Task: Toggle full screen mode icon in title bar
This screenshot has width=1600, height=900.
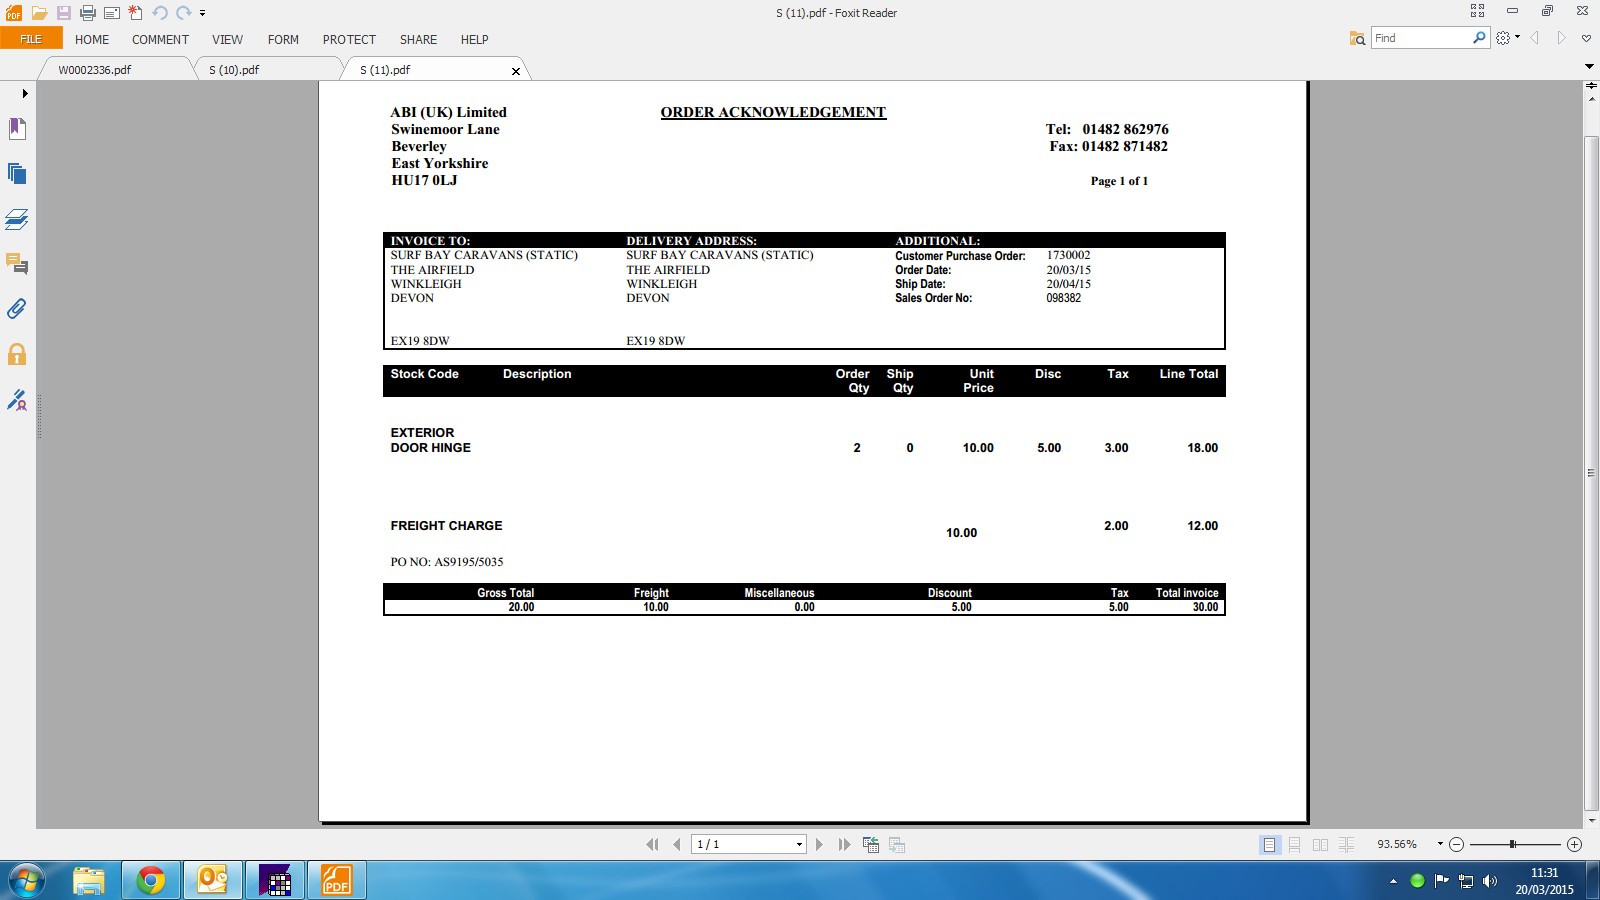Action: (1477, 11)
